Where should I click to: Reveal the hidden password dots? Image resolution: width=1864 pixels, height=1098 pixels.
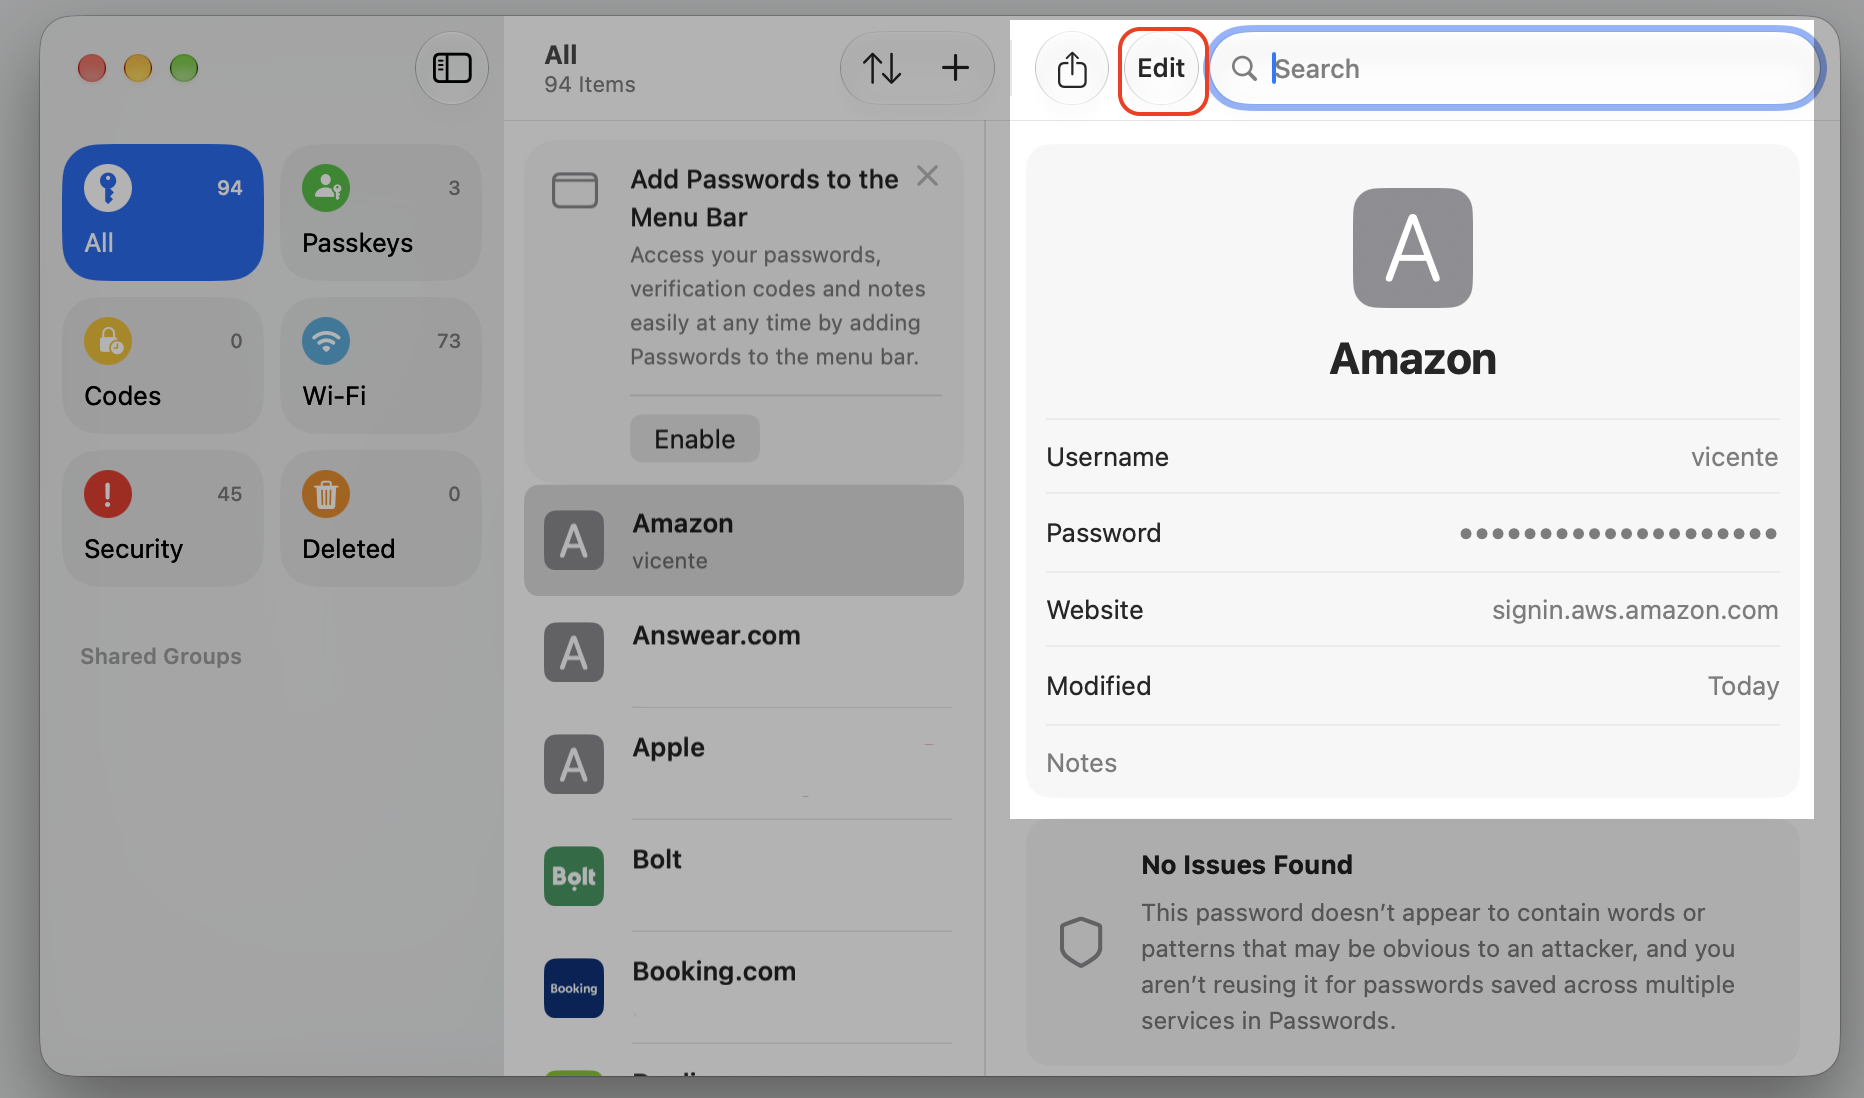[x=1618, y=533]
